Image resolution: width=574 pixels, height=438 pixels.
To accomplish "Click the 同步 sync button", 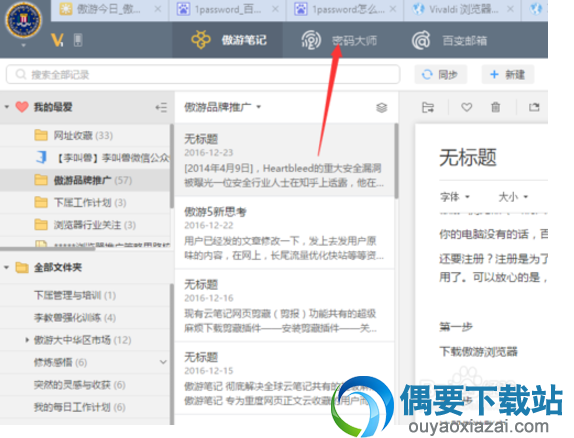I will [440, 74].
